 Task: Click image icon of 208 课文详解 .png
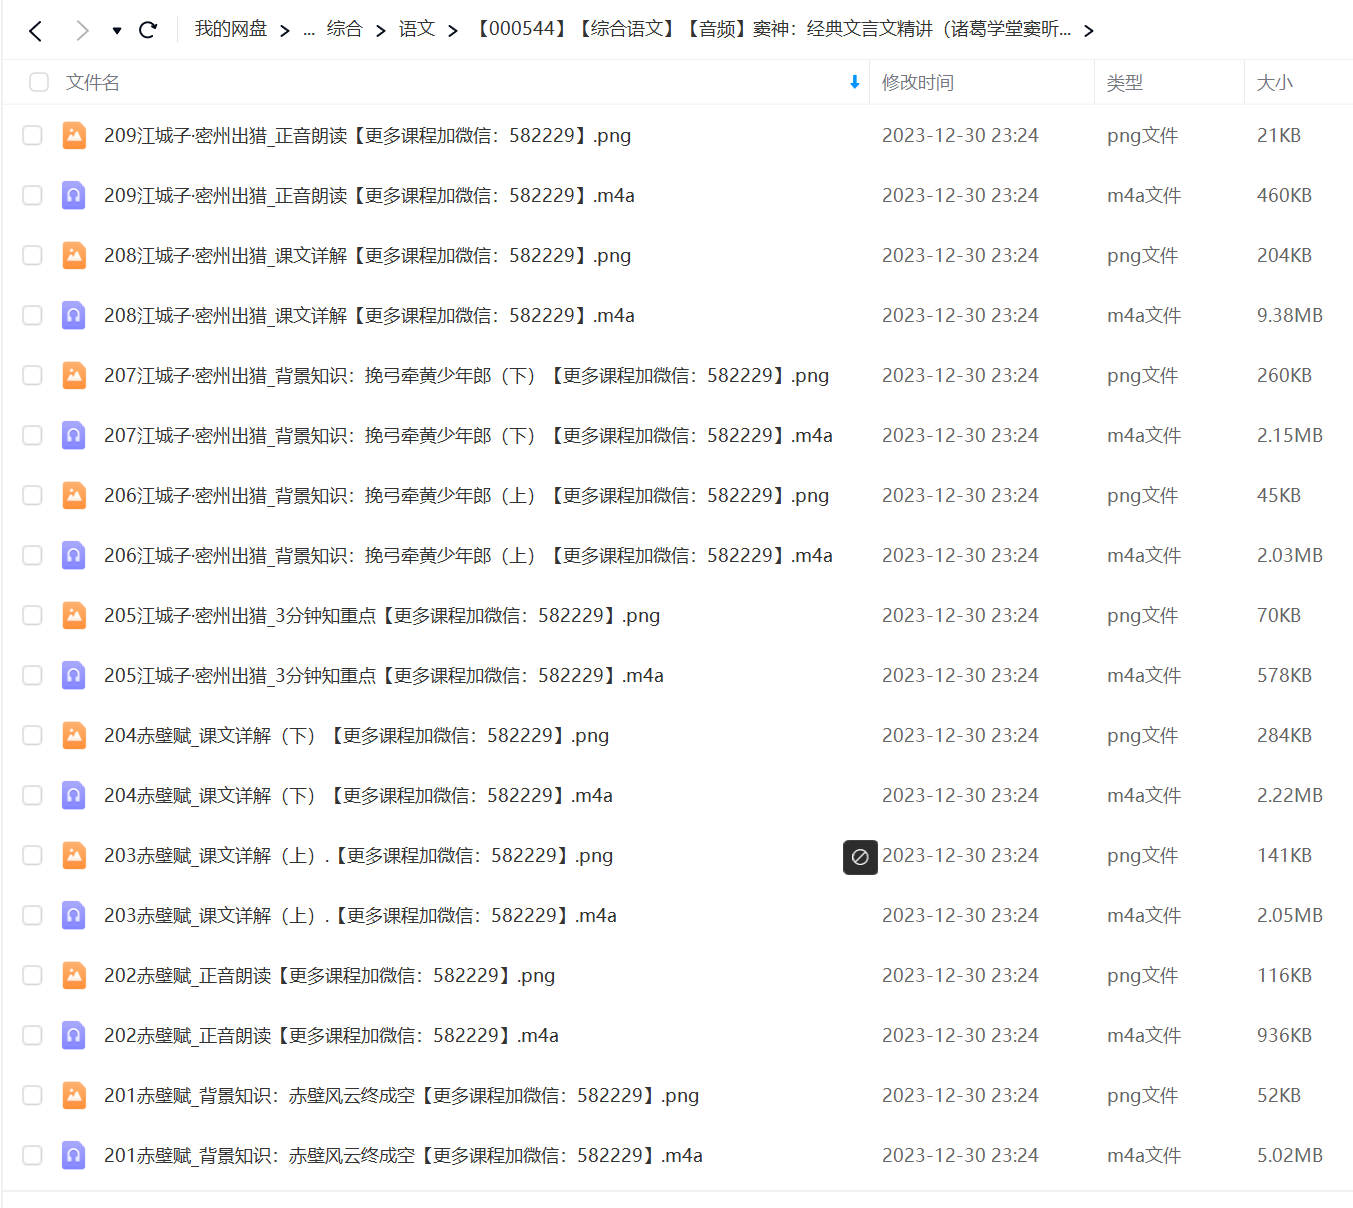(74, 255)
